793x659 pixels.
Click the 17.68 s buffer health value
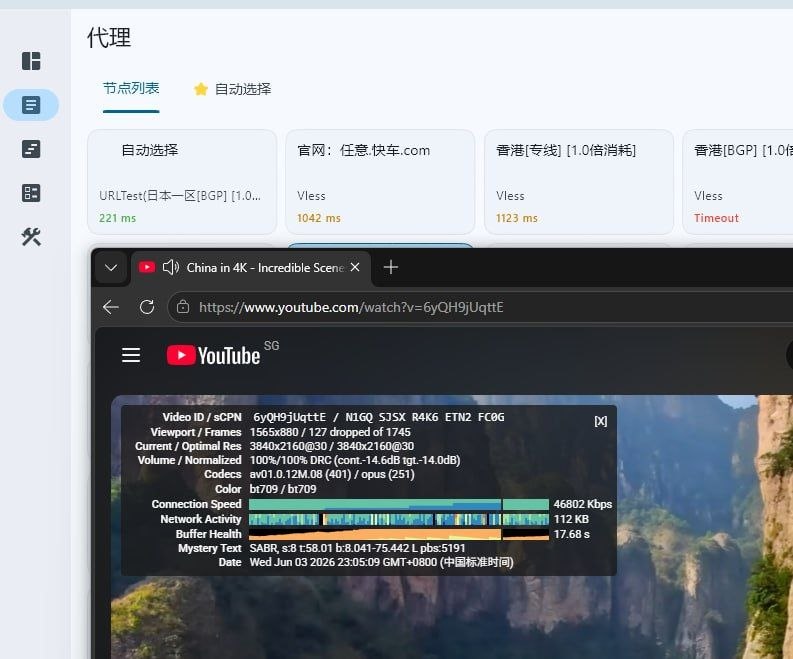coord(571,534)
